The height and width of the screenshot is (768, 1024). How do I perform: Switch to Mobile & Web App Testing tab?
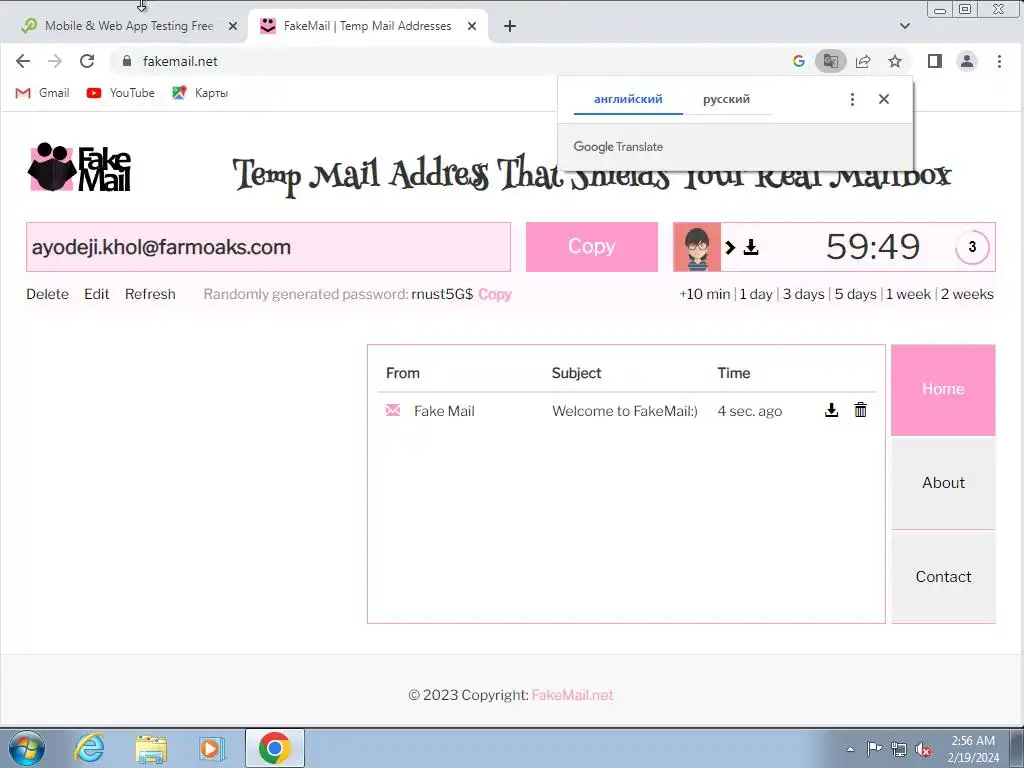tap(124, 26)
